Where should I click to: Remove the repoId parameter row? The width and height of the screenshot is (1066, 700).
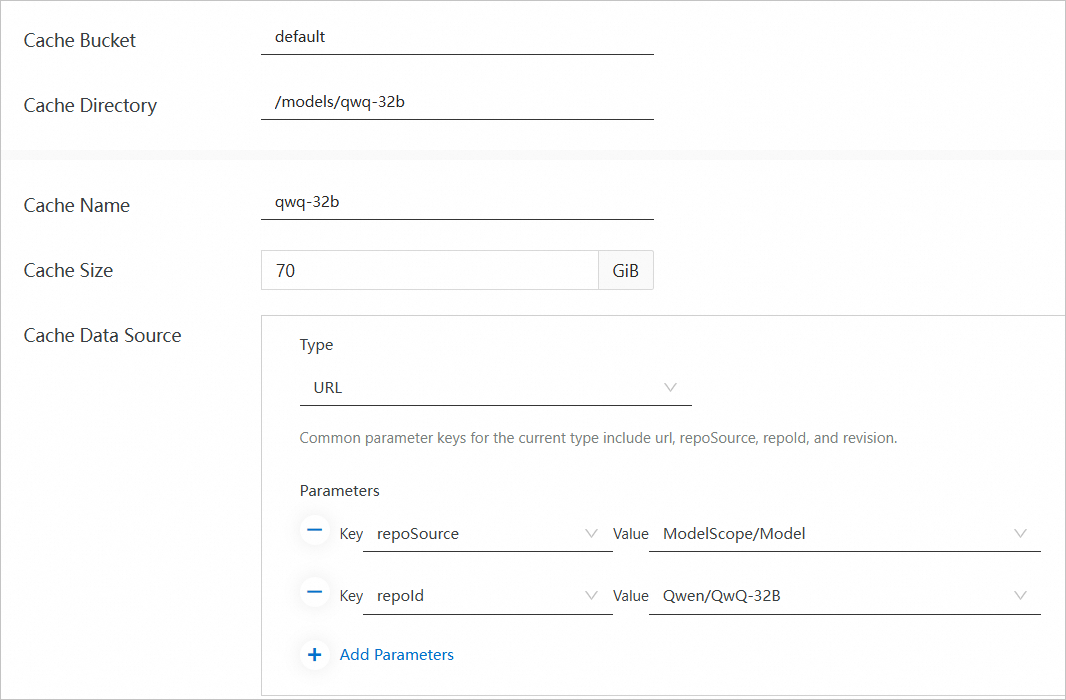click(x=314, y=594)
